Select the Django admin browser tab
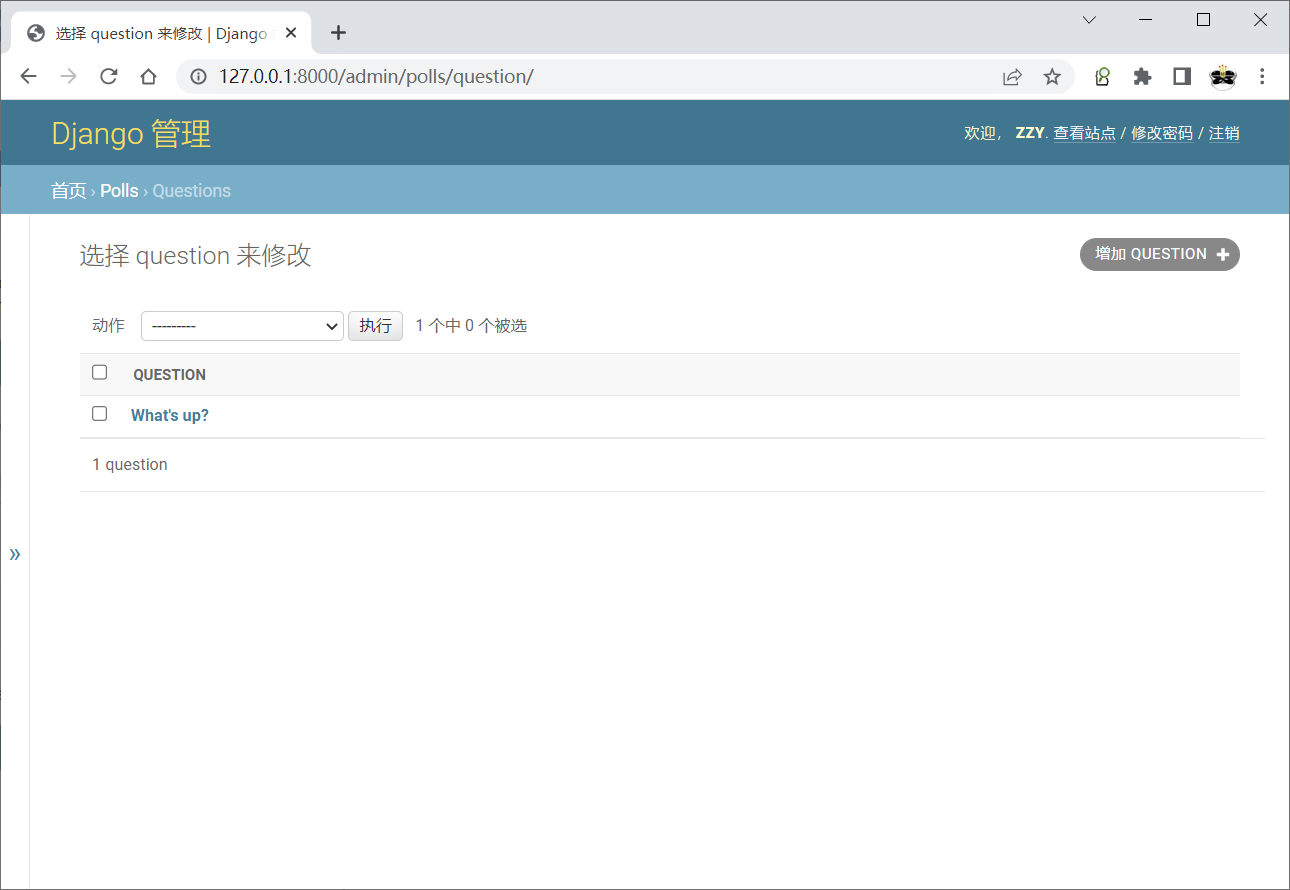Screen dimensions: 1290x890 pyautogui.click(x=161, y=33)
